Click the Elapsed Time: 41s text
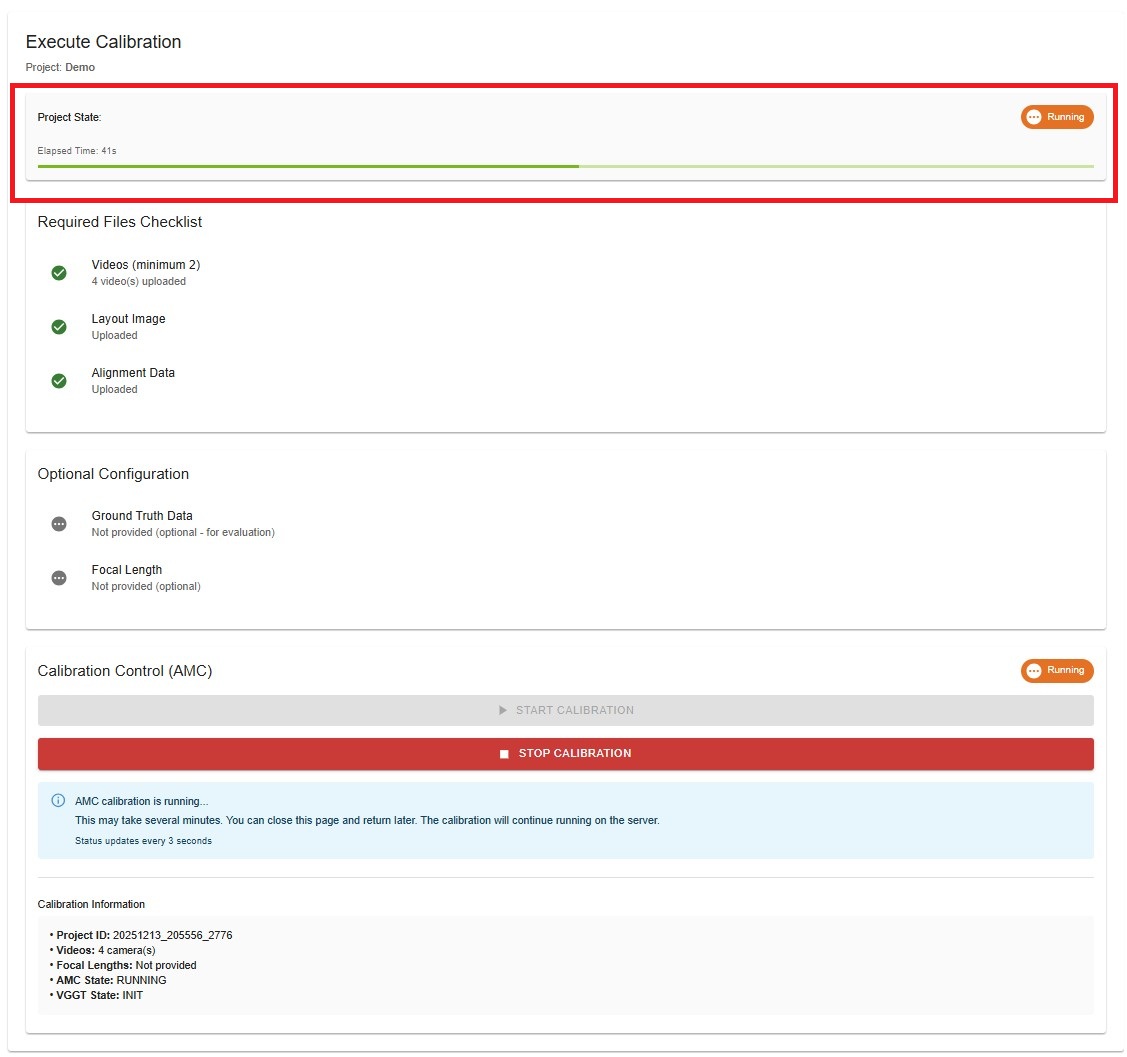This screenshot has width=1127, height=1057. coord(77,151)
